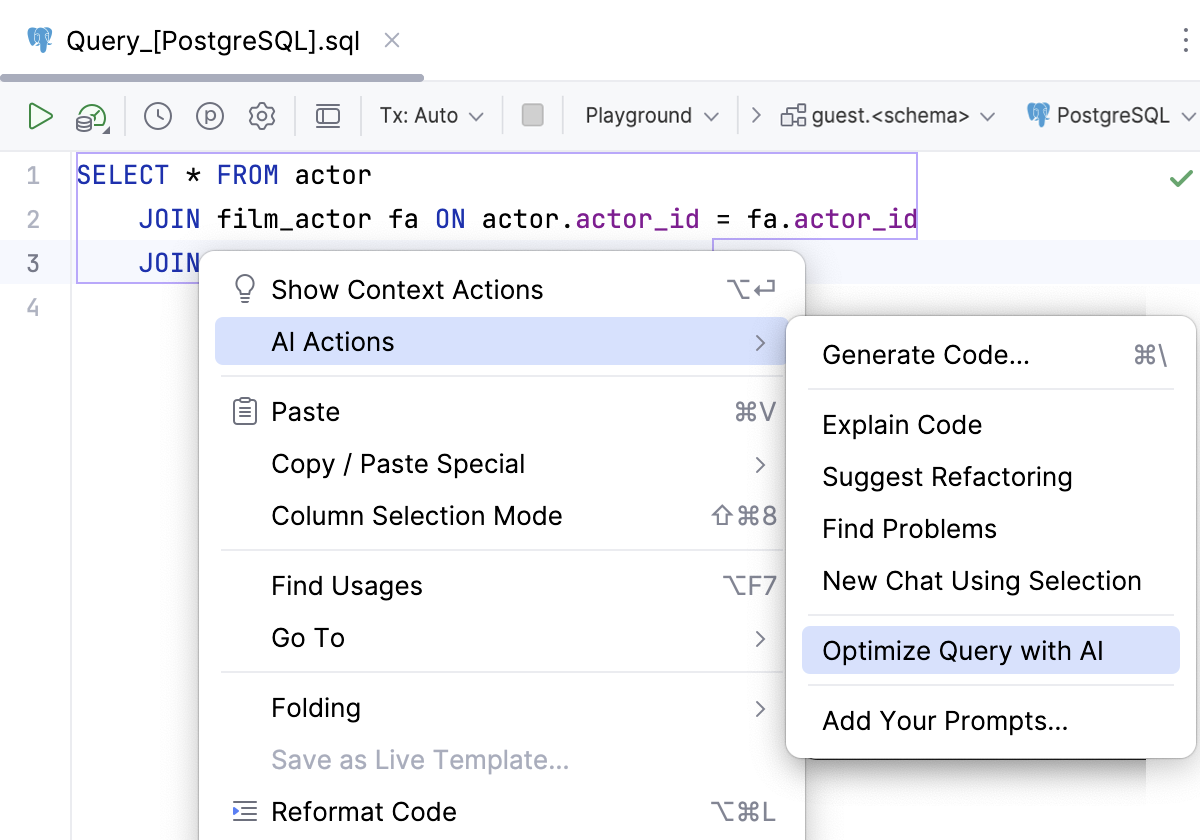Choose New Chat Using Selection

click(991, 581)
